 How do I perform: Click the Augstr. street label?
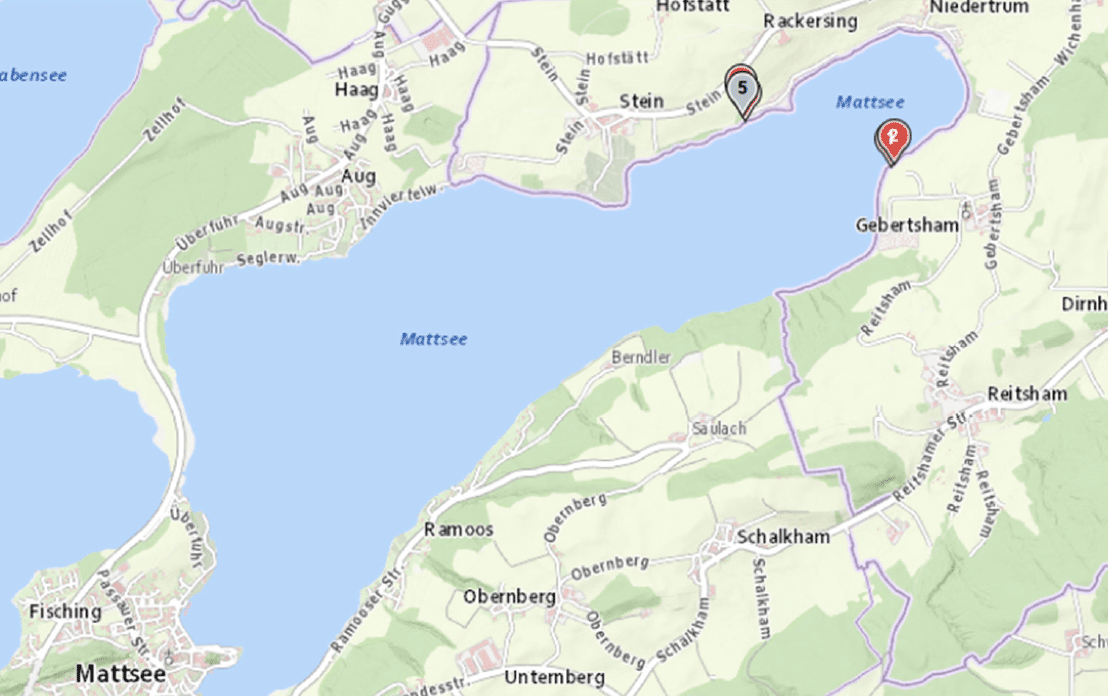(281, 225)
